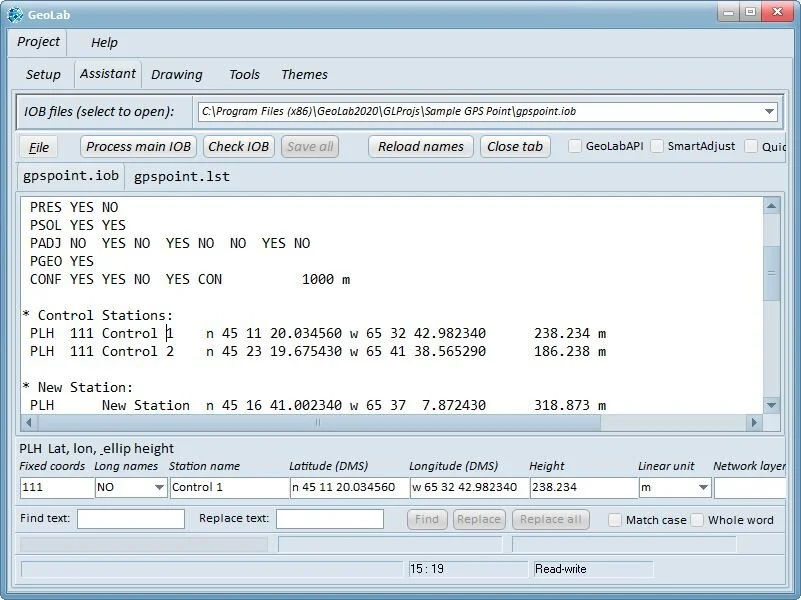The height and width of the screenshot is (600, 801).
Task: Click the 'CONF YES YES NO YES CON' line
Action: 190,279
